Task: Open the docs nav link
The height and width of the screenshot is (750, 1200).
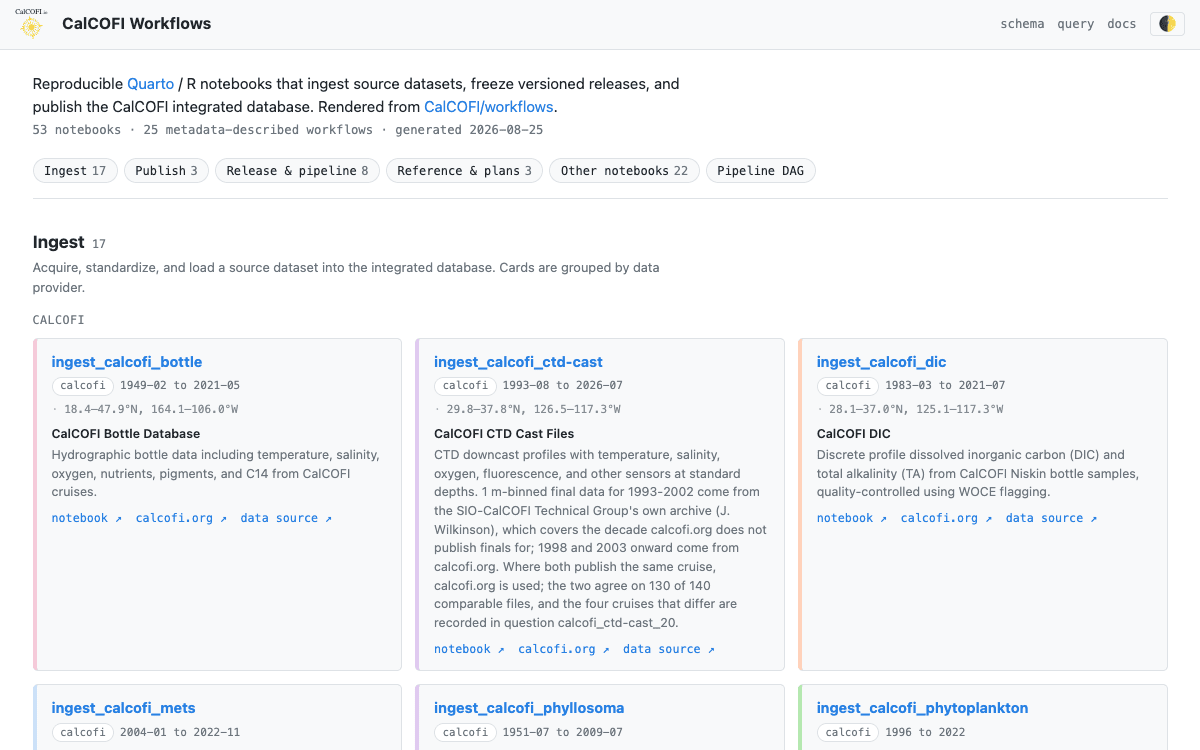Action: (1122, 24)
